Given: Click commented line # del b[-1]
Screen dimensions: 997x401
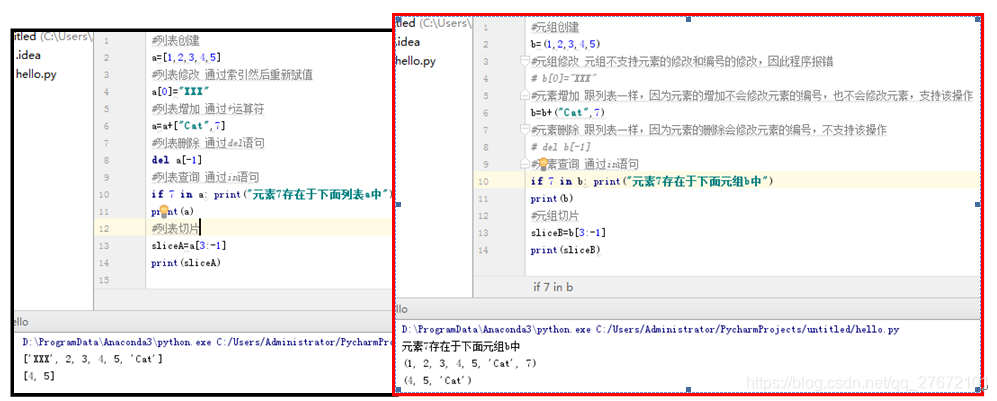Looking at the screenshot, I should pos(561,147).
